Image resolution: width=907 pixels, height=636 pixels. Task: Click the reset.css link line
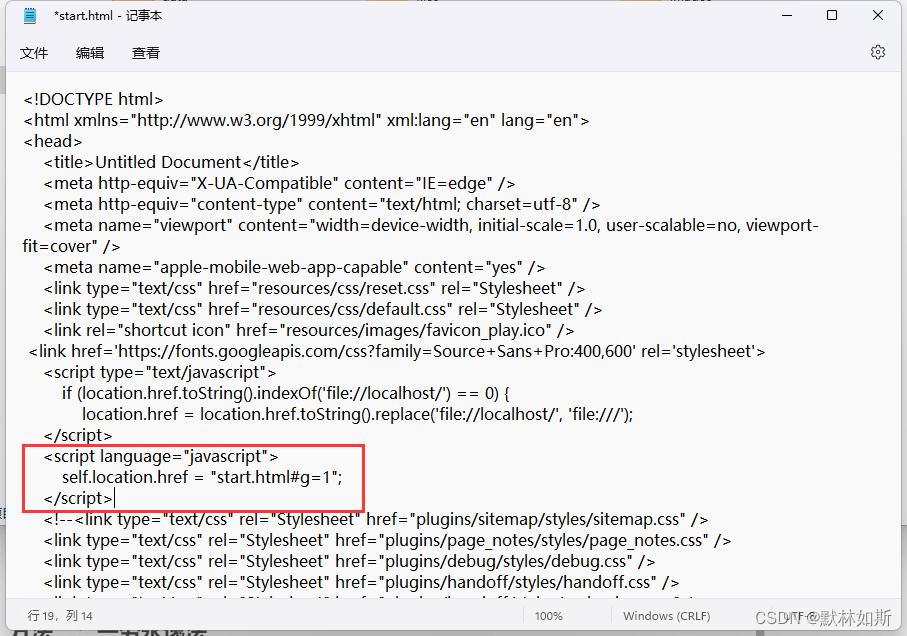pyautogui.click(x=314, y=288)
